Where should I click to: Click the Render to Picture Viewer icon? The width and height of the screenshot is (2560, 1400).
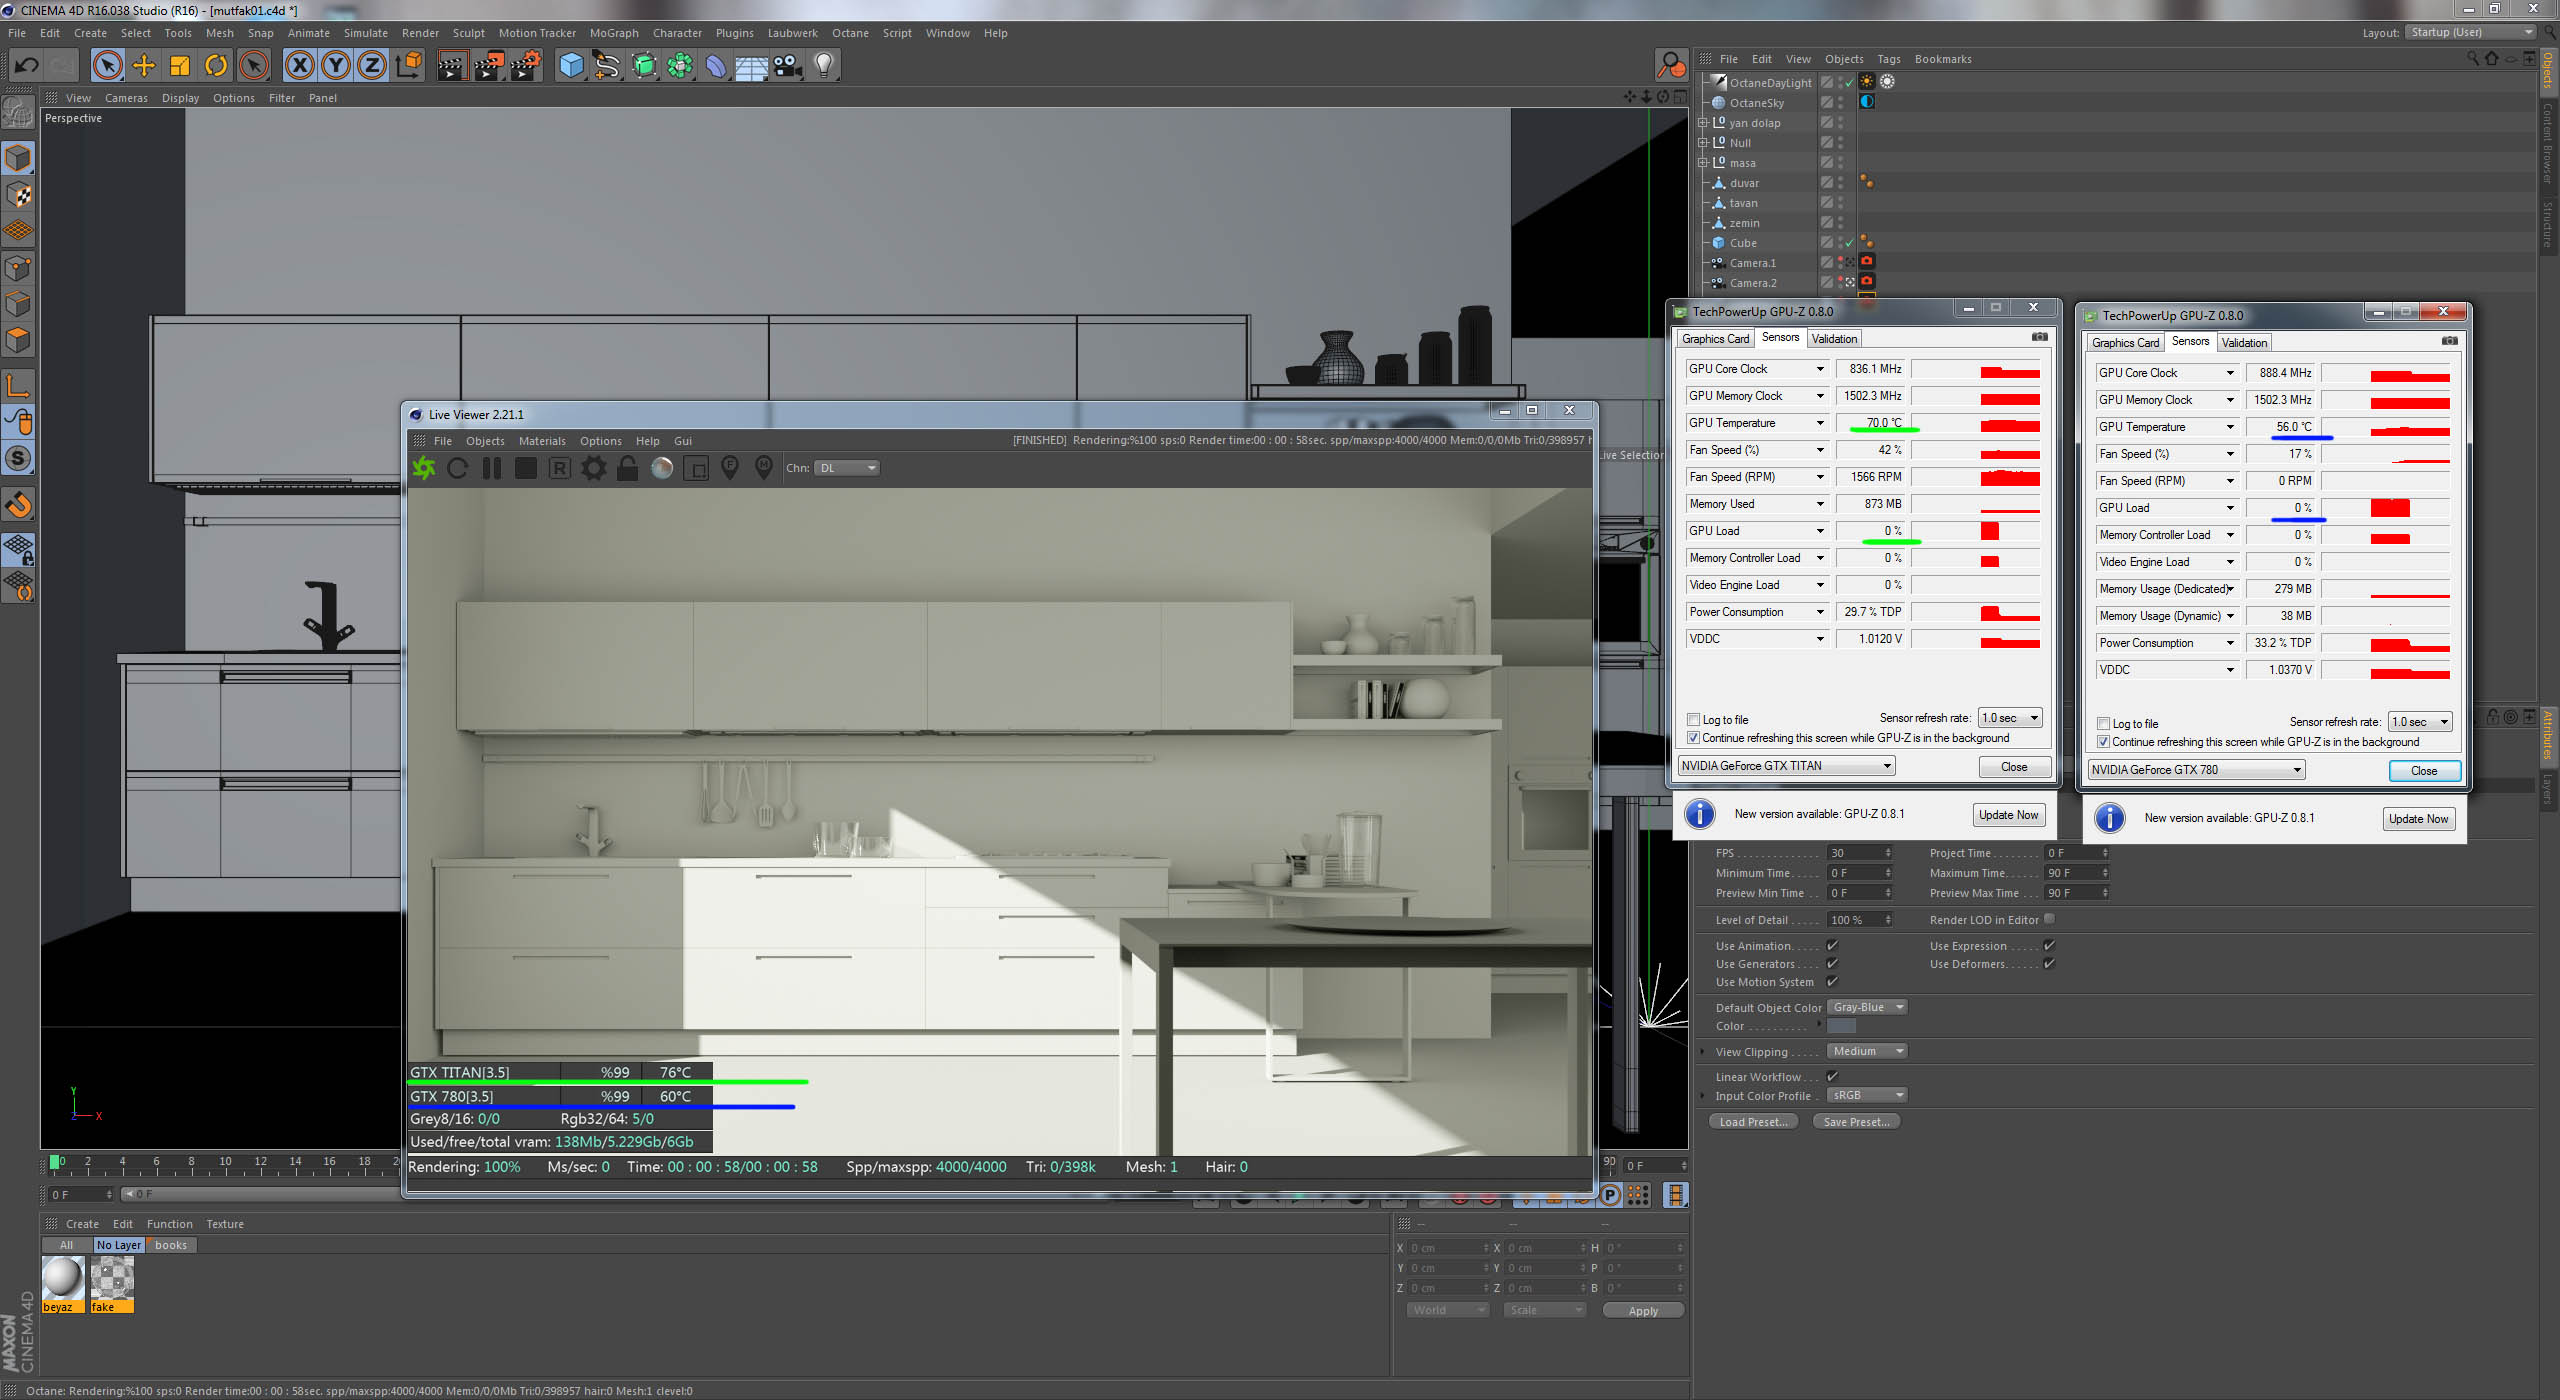pos(489,66)
